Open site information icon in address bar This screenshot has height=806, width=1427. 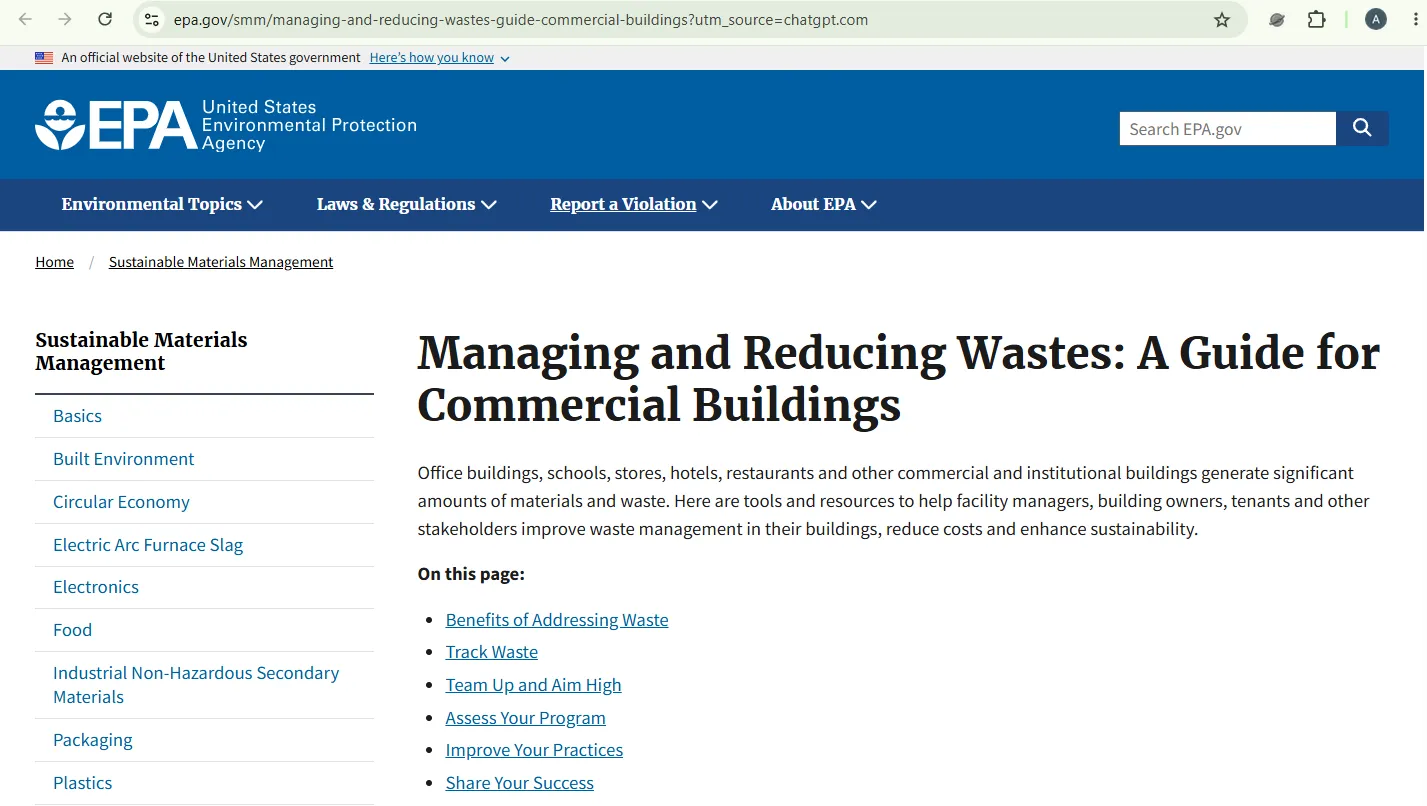coord(151,19)
